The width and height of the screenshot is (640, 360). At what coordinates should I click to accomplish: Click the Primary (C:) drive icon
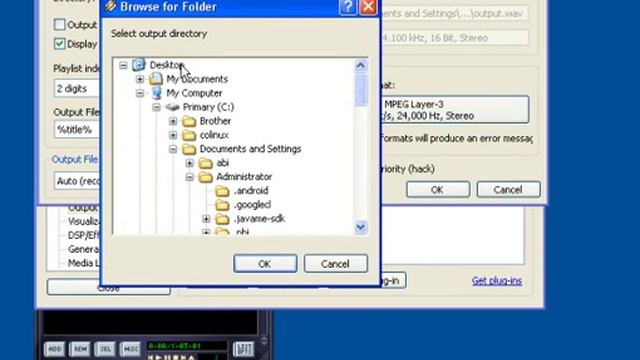173,107
